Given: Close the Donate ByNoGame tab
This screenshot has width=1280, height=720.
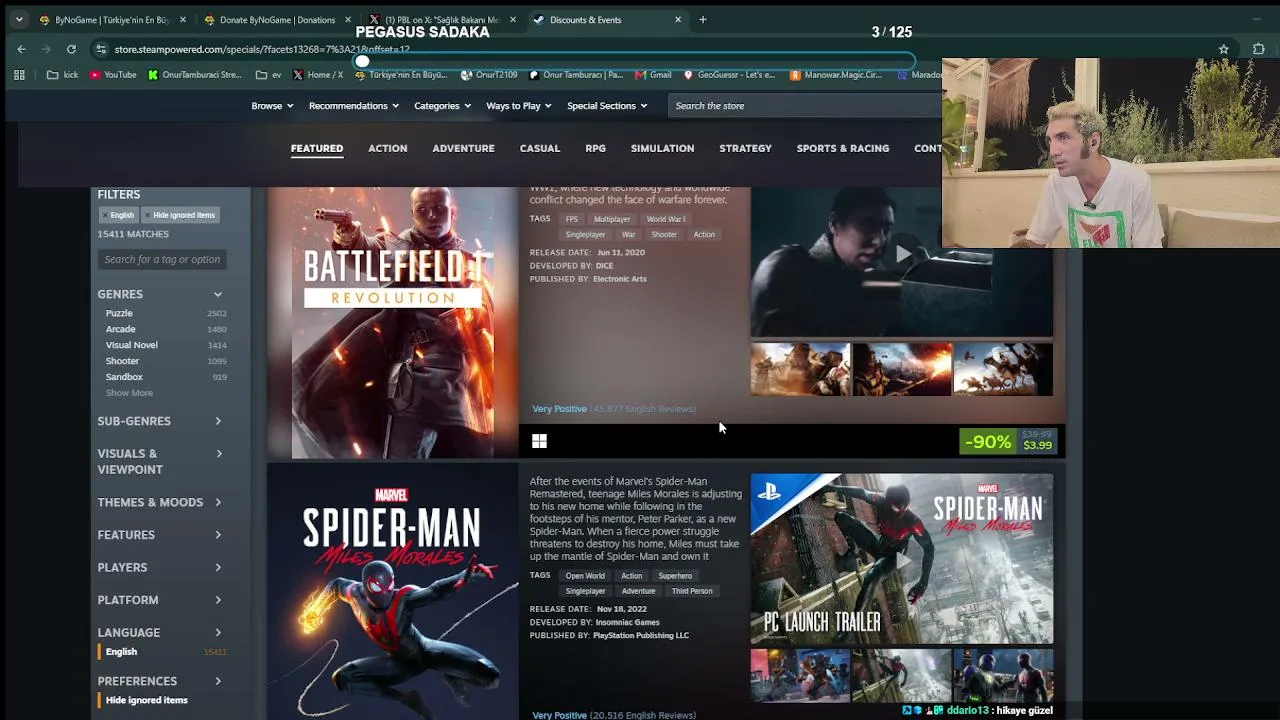Looking at the screenshot, I should 348,20.
